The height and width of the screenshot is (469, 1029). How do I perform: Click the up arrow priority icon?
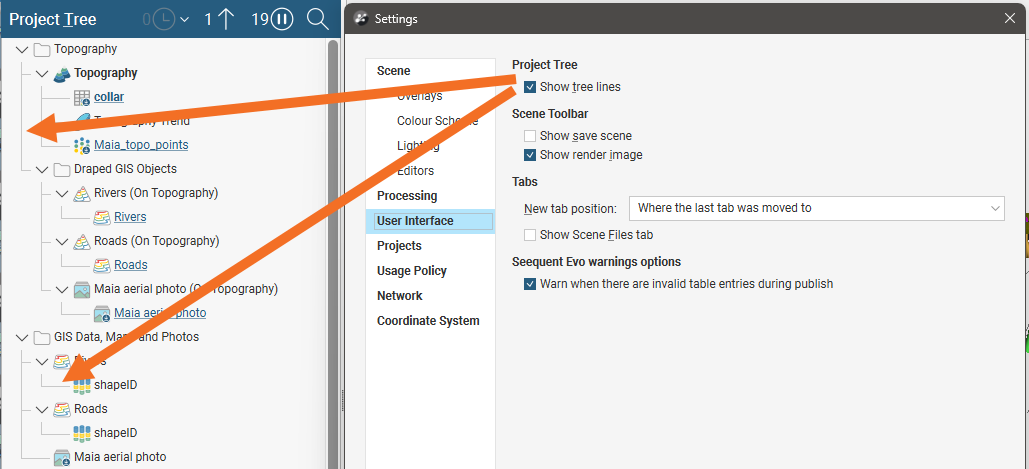pyautogui.click(x=226, y=19)
